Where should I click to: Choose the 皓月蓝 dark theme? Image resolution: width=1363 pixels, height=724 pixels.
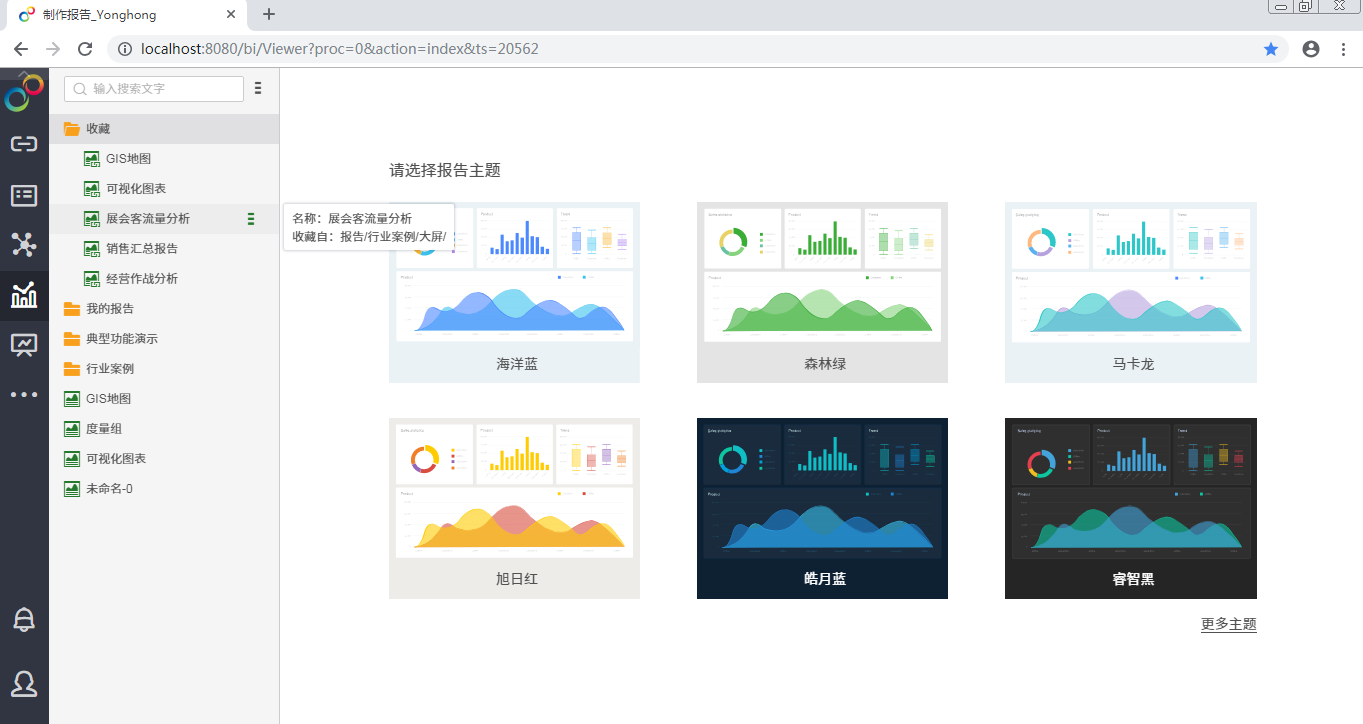822,508
